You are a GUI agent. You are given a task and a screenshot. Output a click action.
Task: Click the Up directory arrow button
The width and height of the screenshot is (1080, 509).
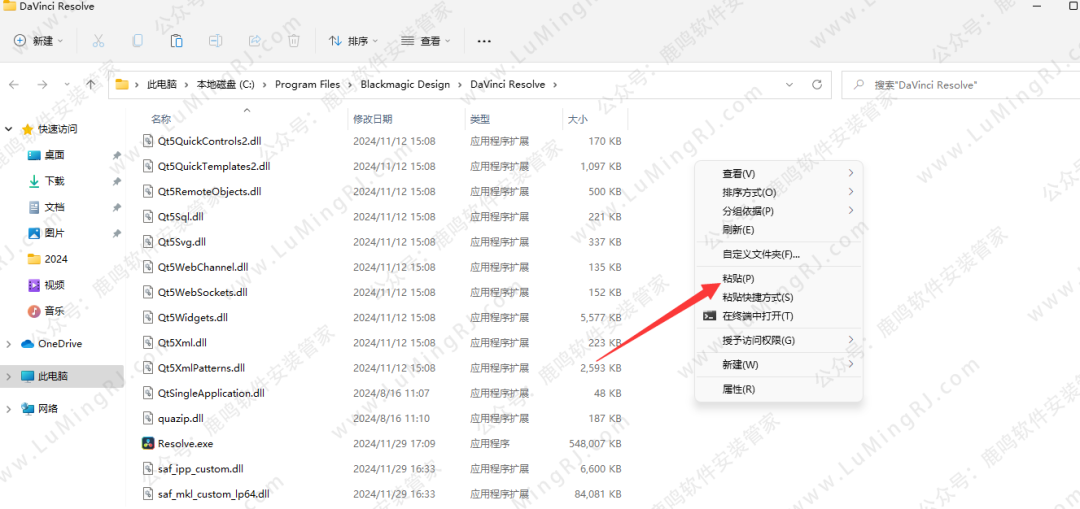coord(91,84)
